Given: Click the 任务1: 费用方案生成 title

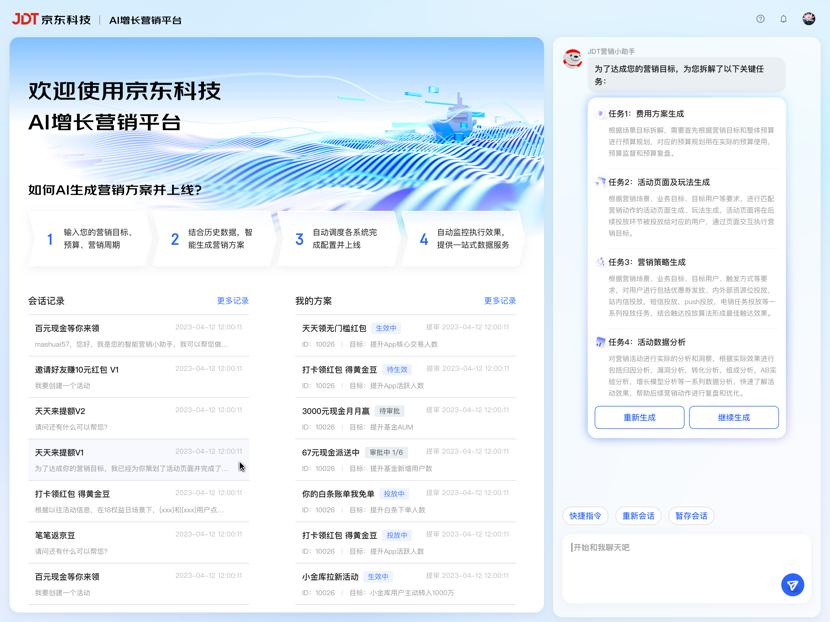Looking at the screenshot, I should 646,113.
